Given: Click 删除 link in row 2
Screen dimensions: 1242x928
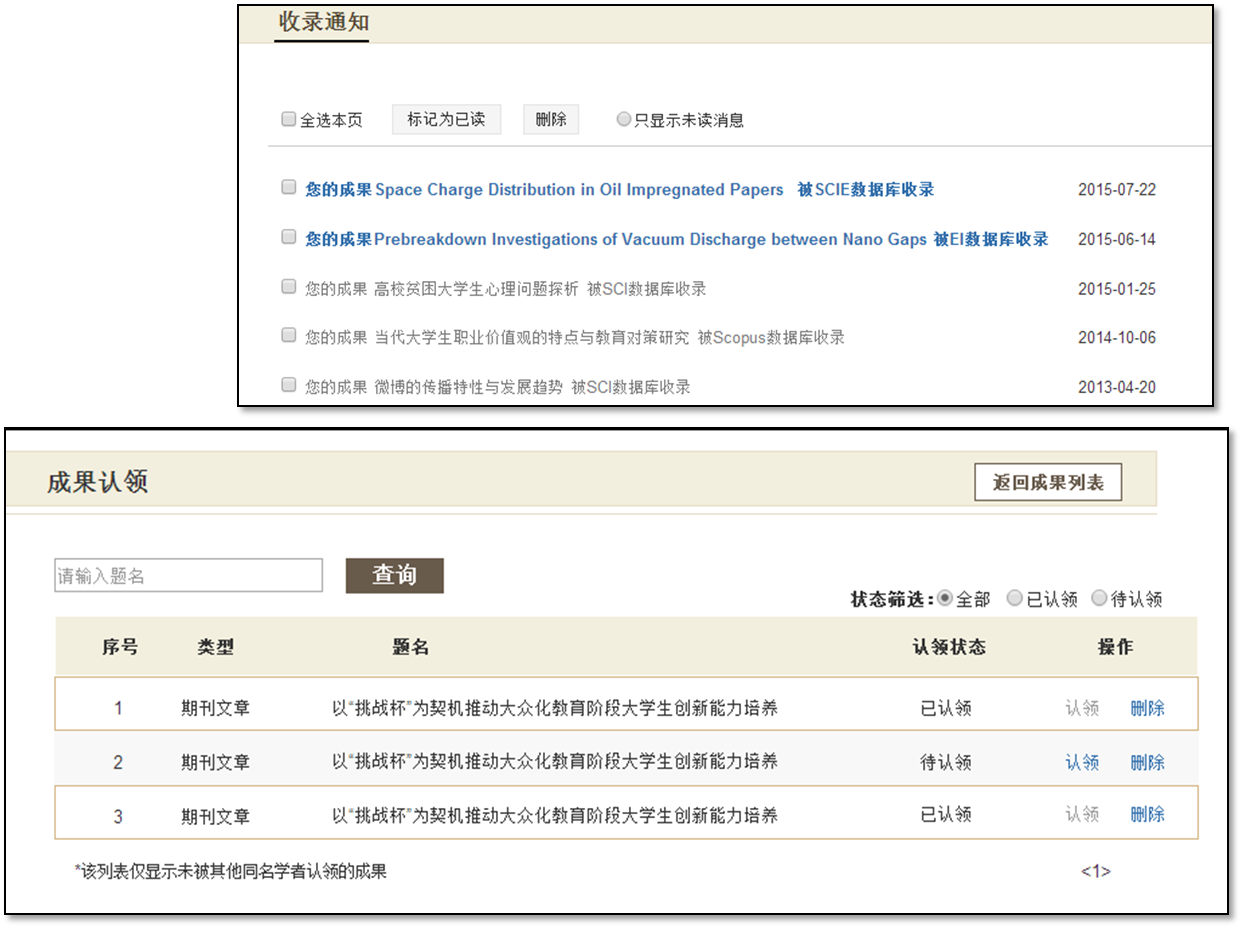Looking at the screenshot, I should click(x=1147, y=762).
